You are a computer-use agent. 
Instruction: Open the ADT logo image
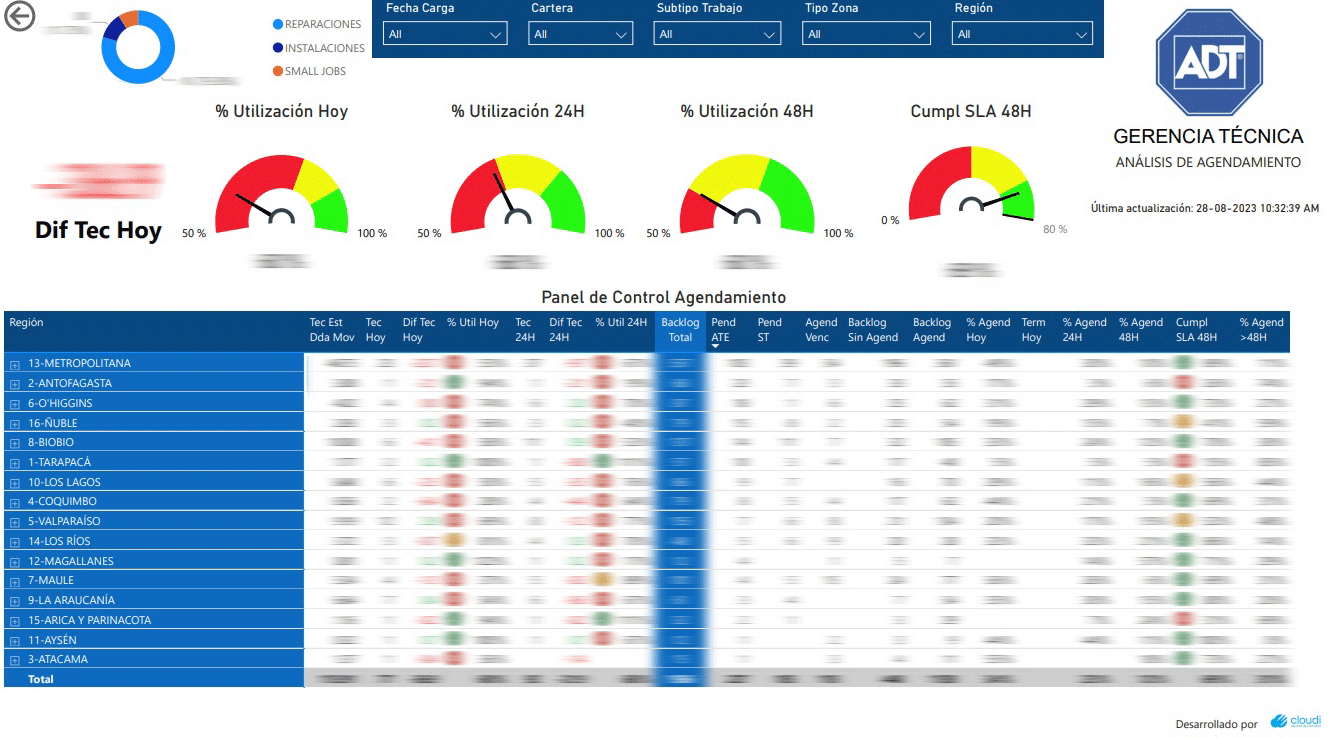pos(1208,65)
